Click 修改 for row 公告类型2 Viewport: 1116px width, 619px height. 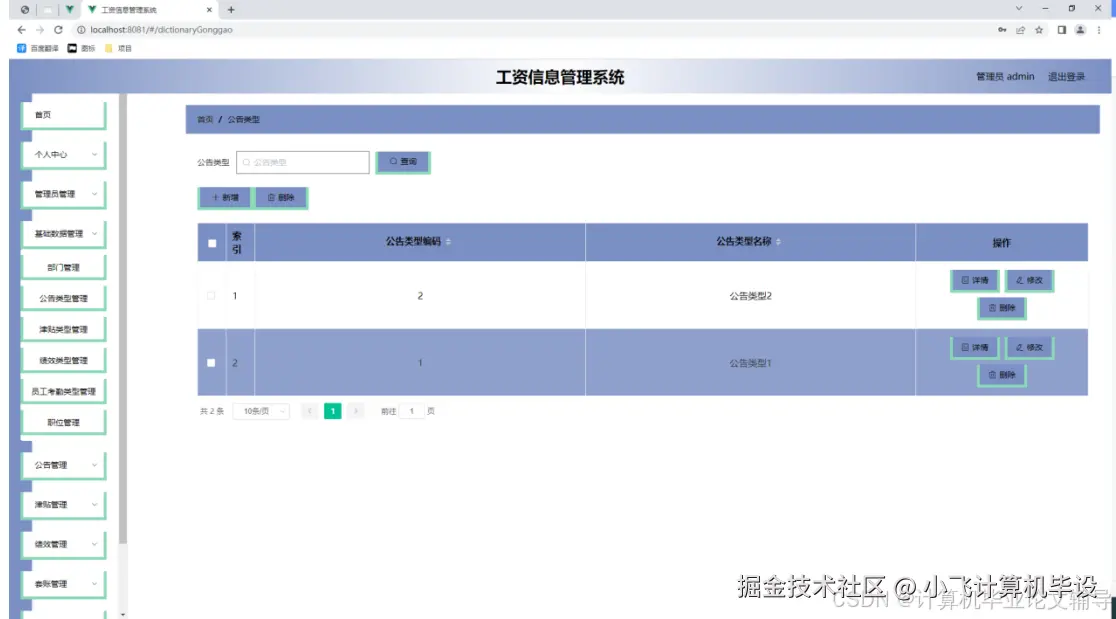(1029, 280)
